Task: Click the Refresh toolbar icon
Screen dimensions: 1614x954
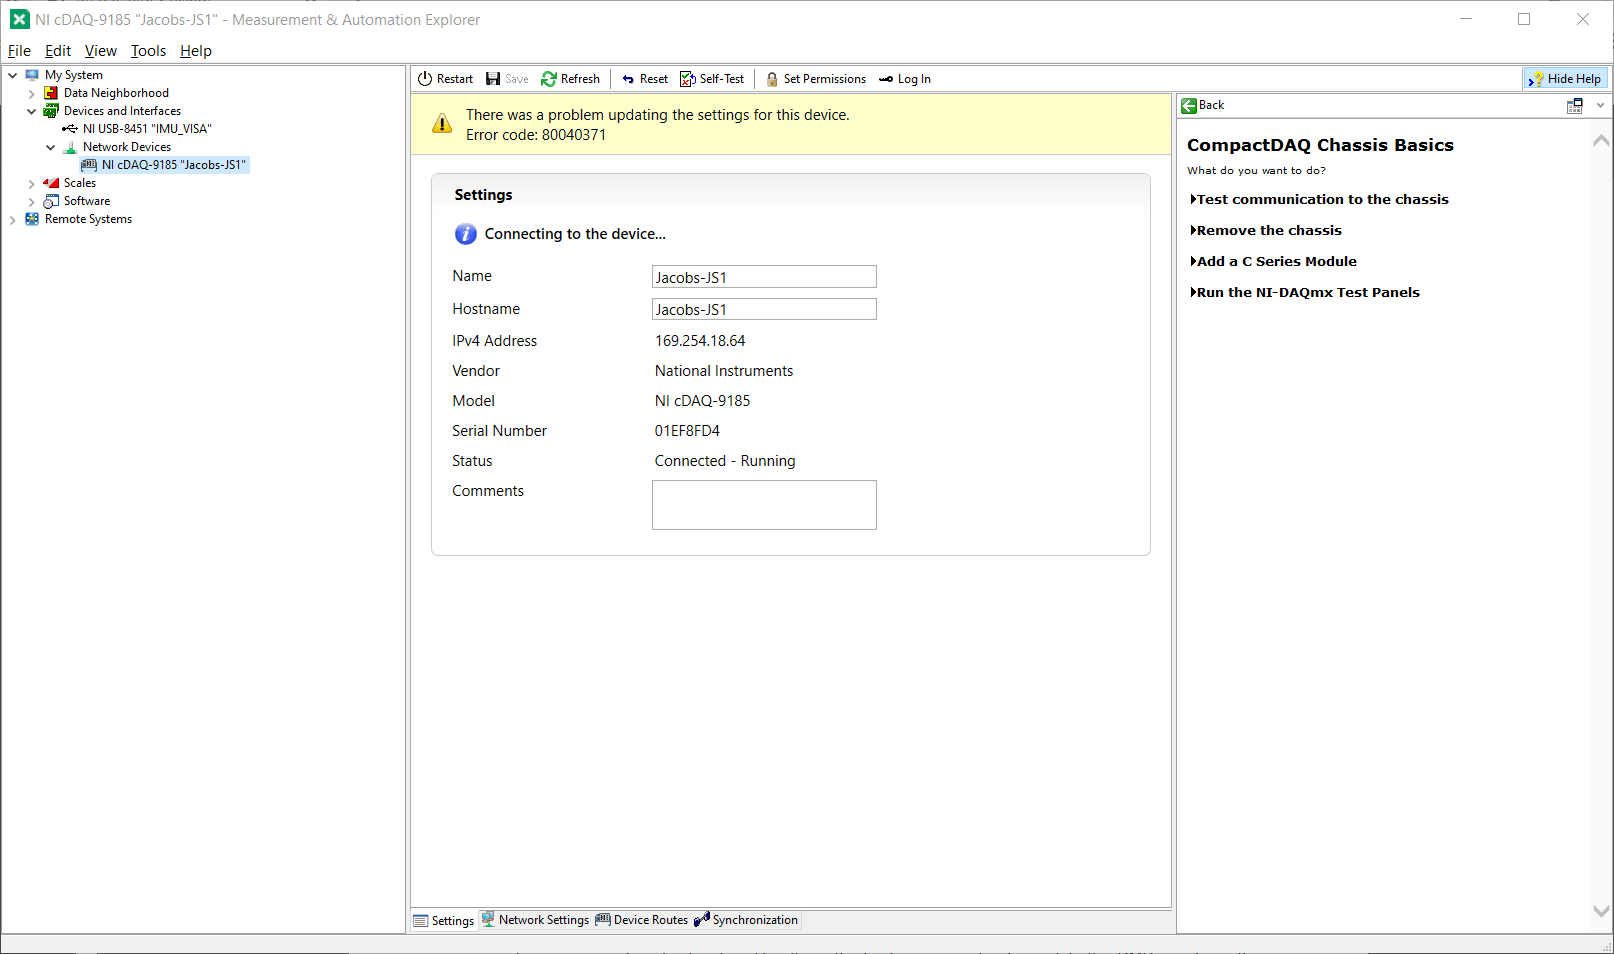Action: click(x=549, y=79)
